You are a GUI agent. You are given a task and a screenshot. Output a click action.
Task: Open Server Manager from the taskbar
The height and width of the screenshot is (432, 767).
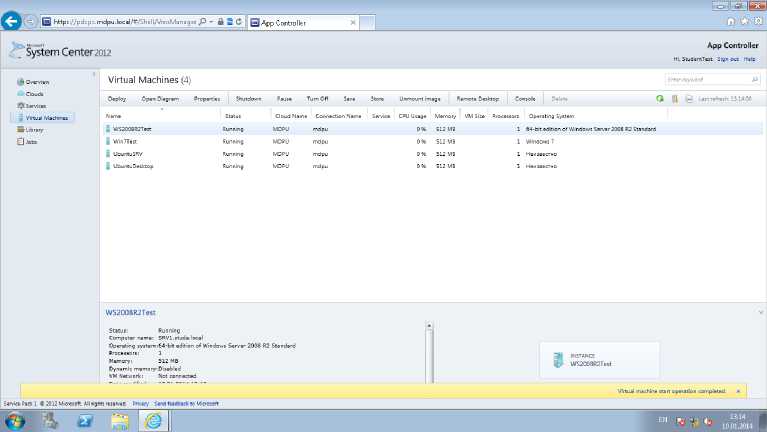[x=49, y=421]
